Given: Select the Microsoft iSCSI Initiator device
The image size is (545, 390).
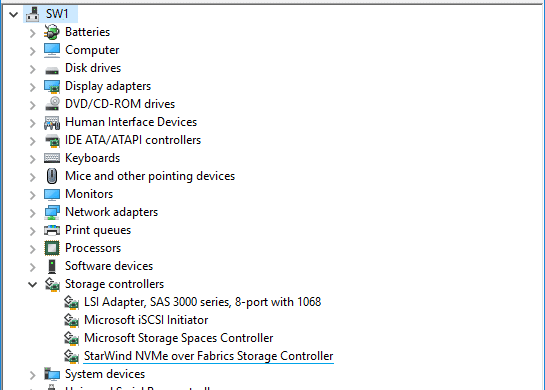Looking at the screenshot, I should pos(146,320).
